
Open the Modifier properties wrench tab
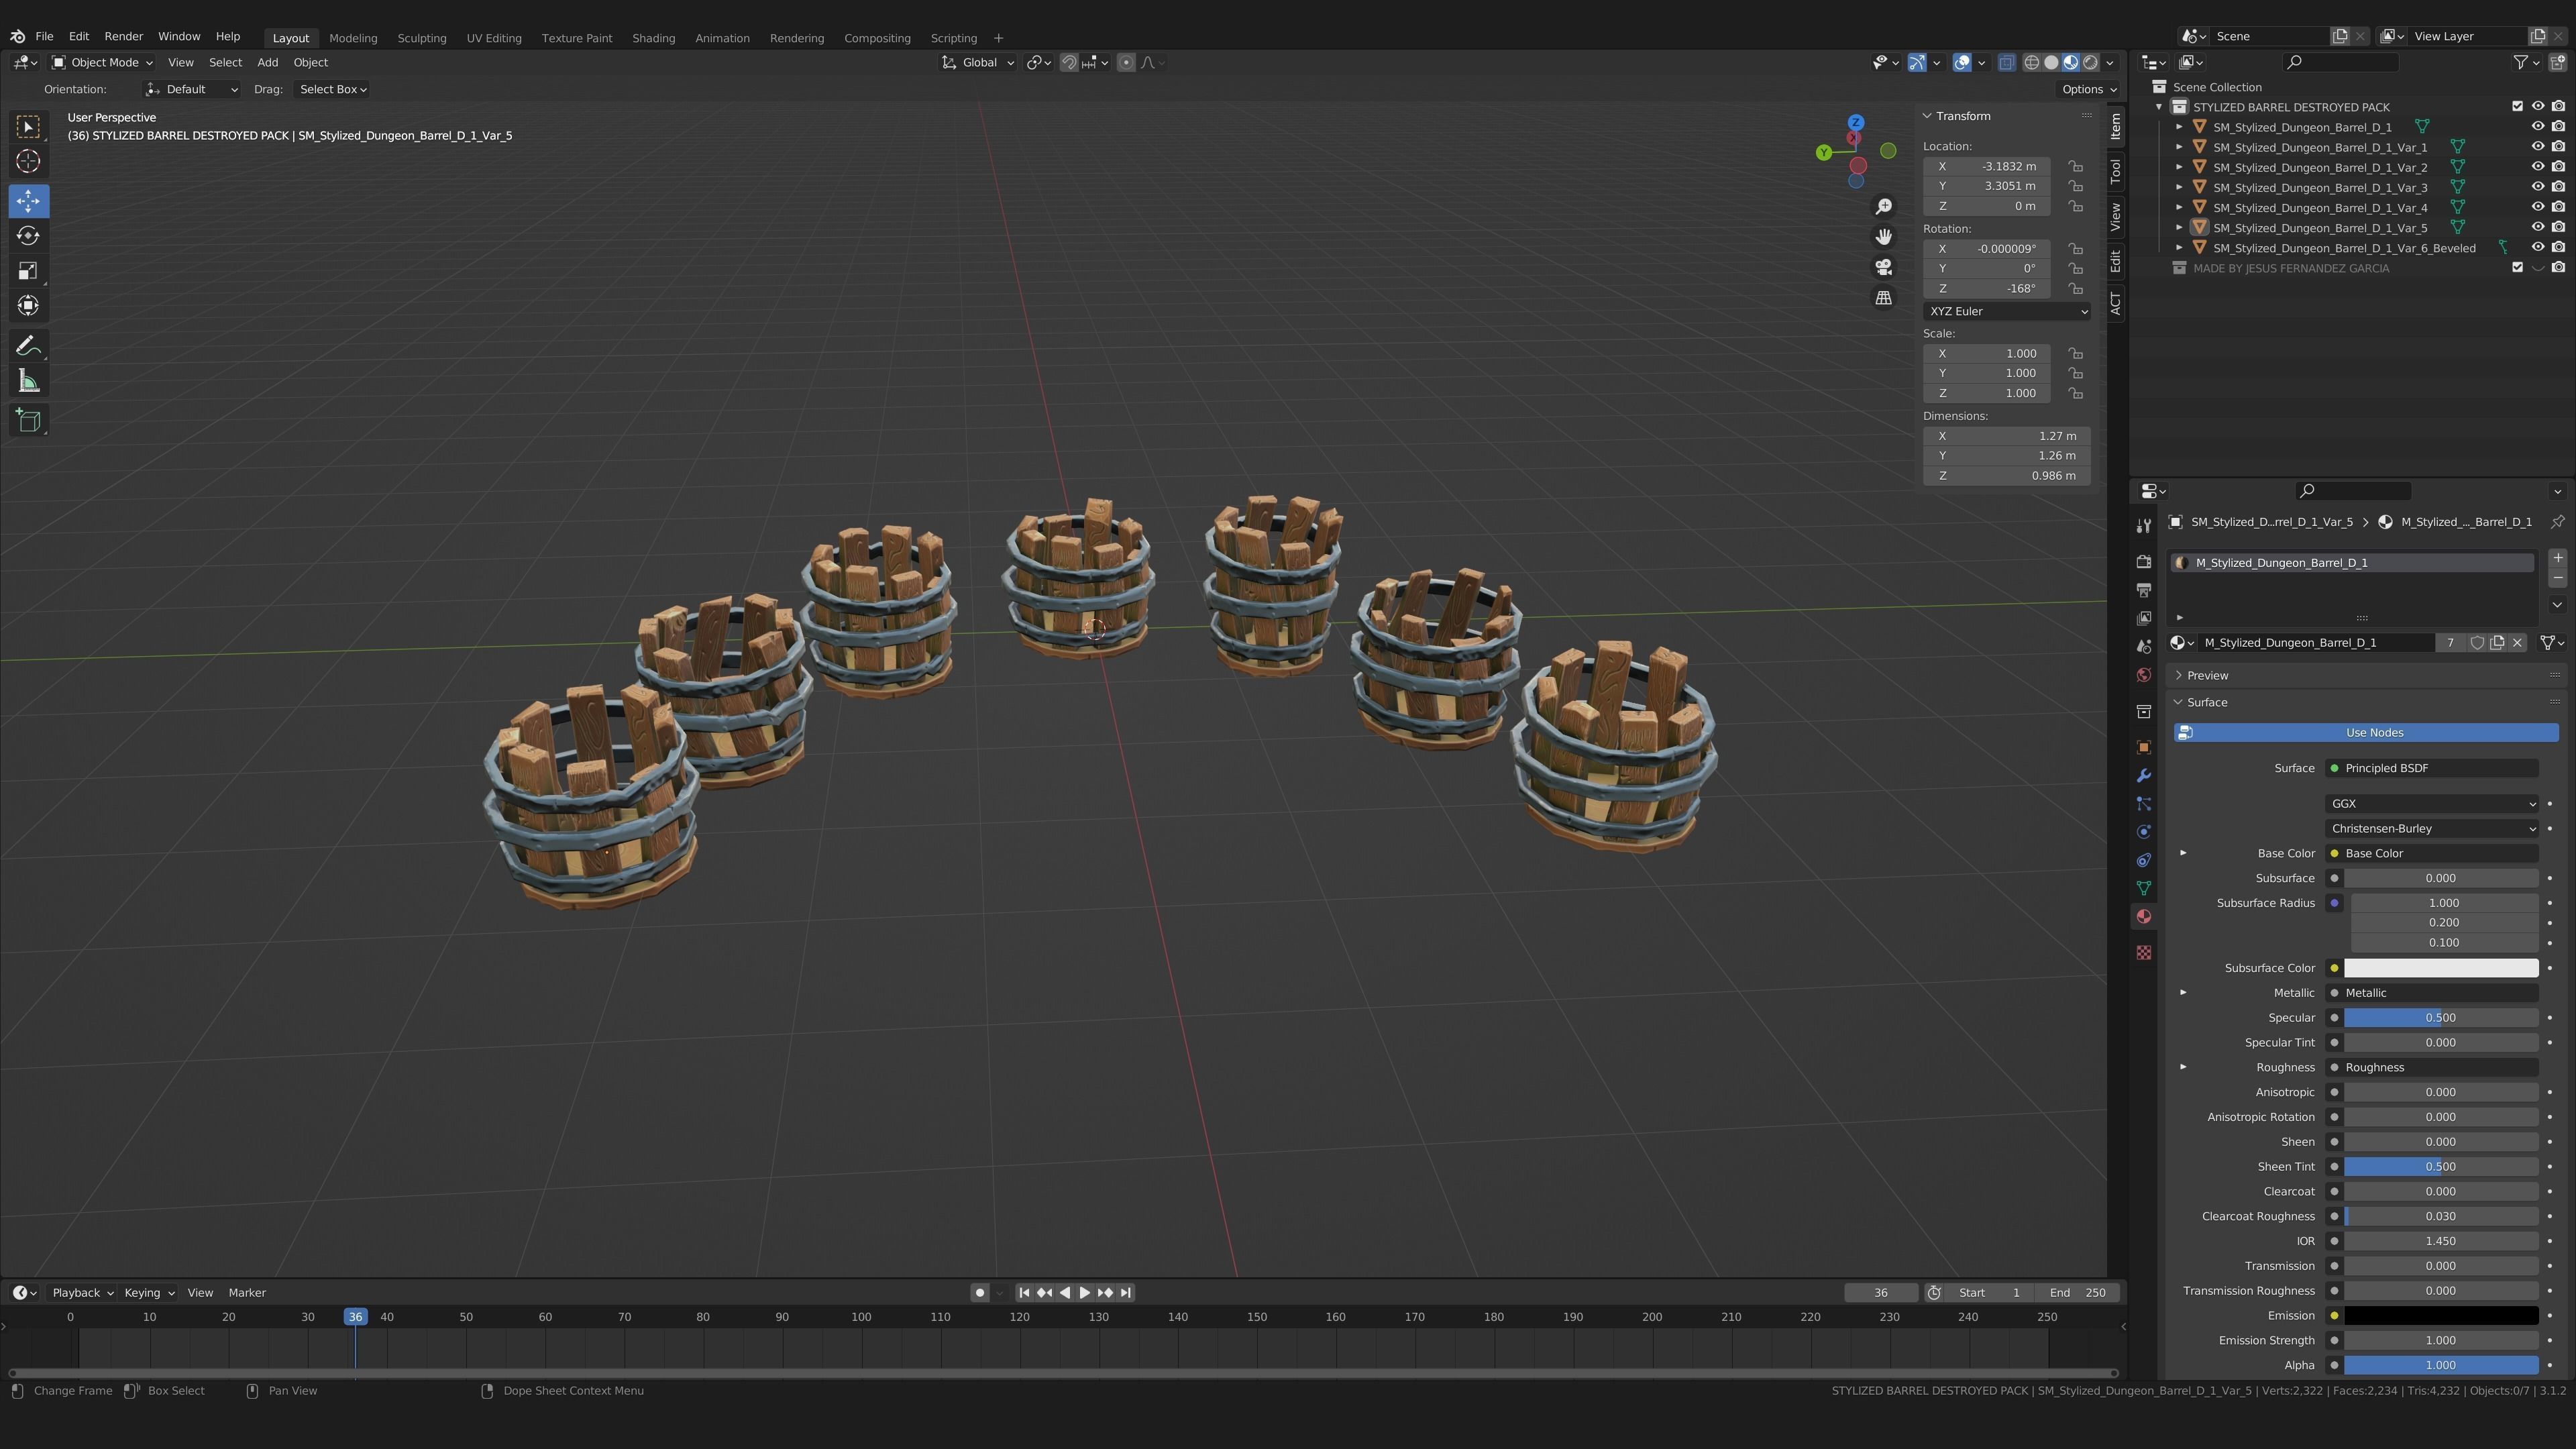coord(2143,776)
